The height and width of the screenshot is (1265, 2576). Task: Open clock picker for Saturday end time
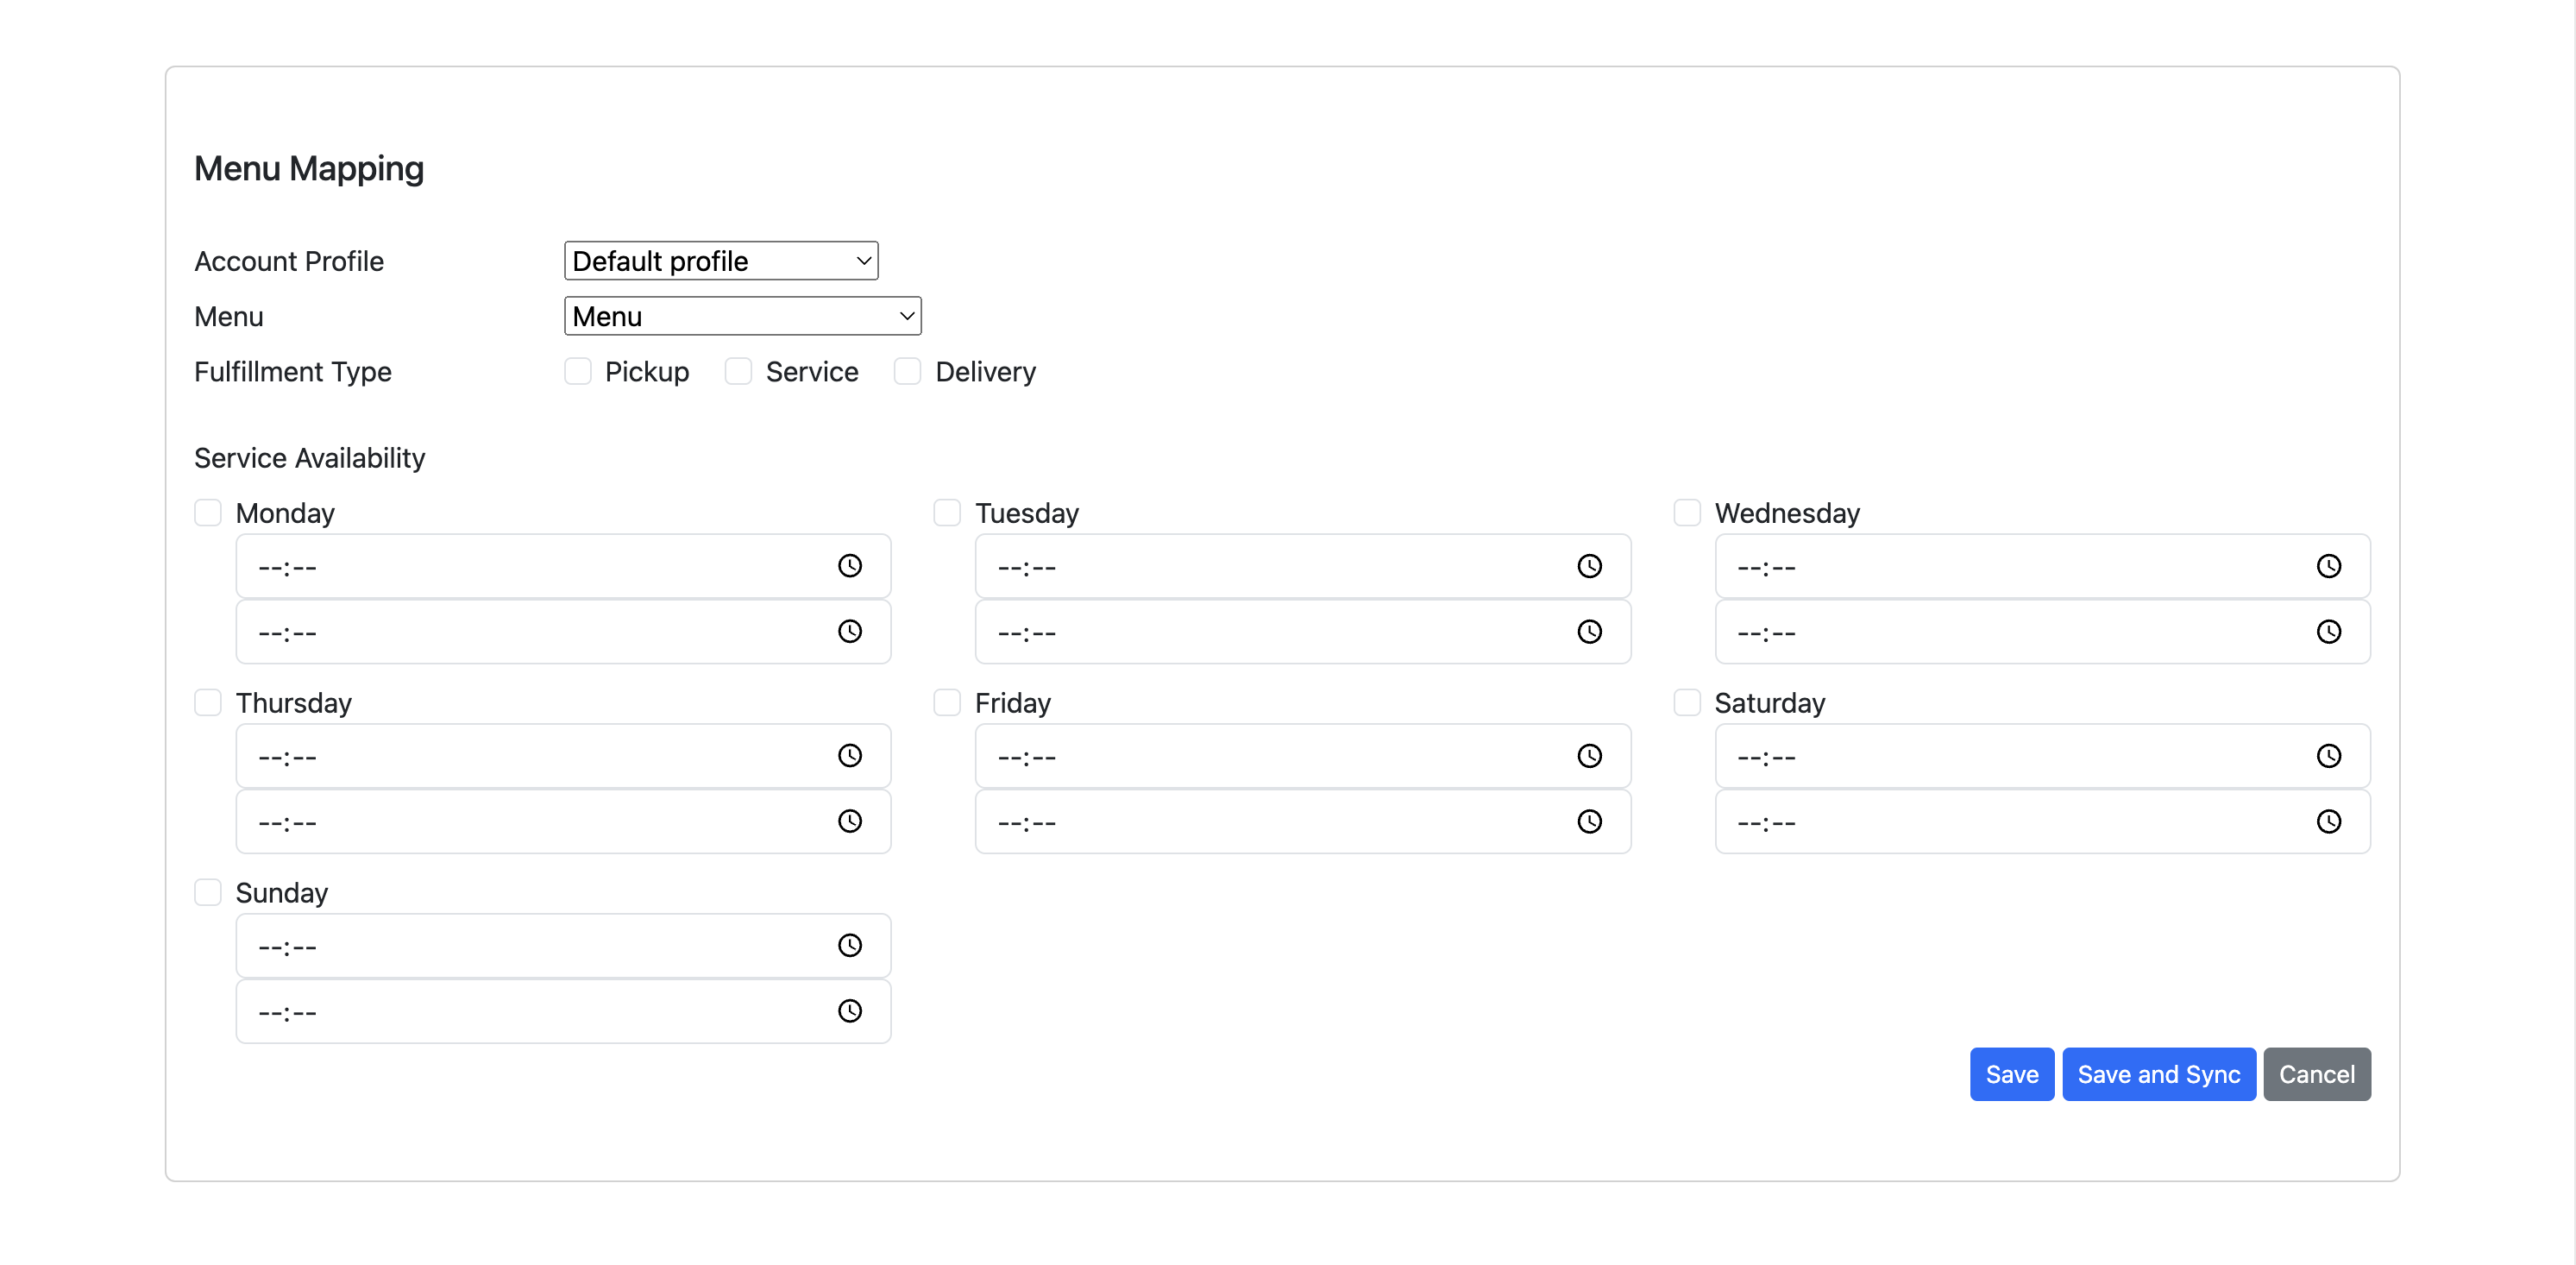2329,821
